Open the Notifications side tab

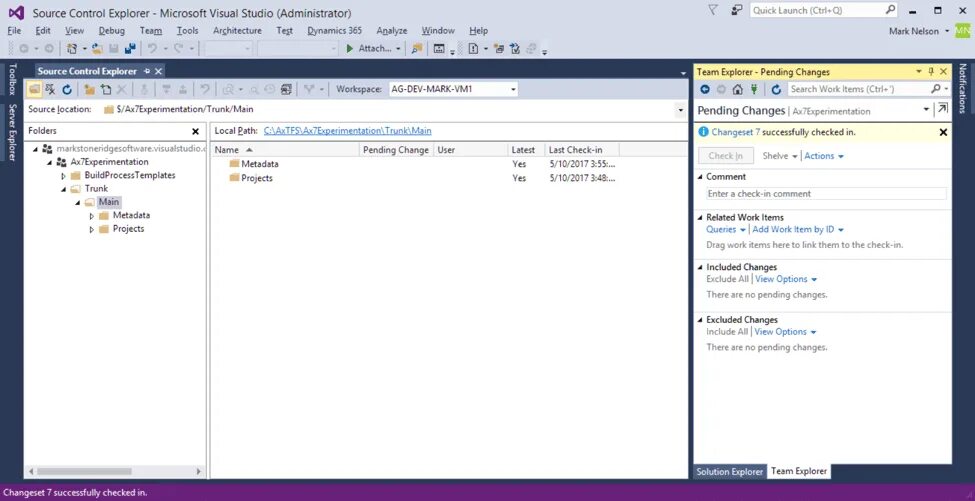coord(963,88)
